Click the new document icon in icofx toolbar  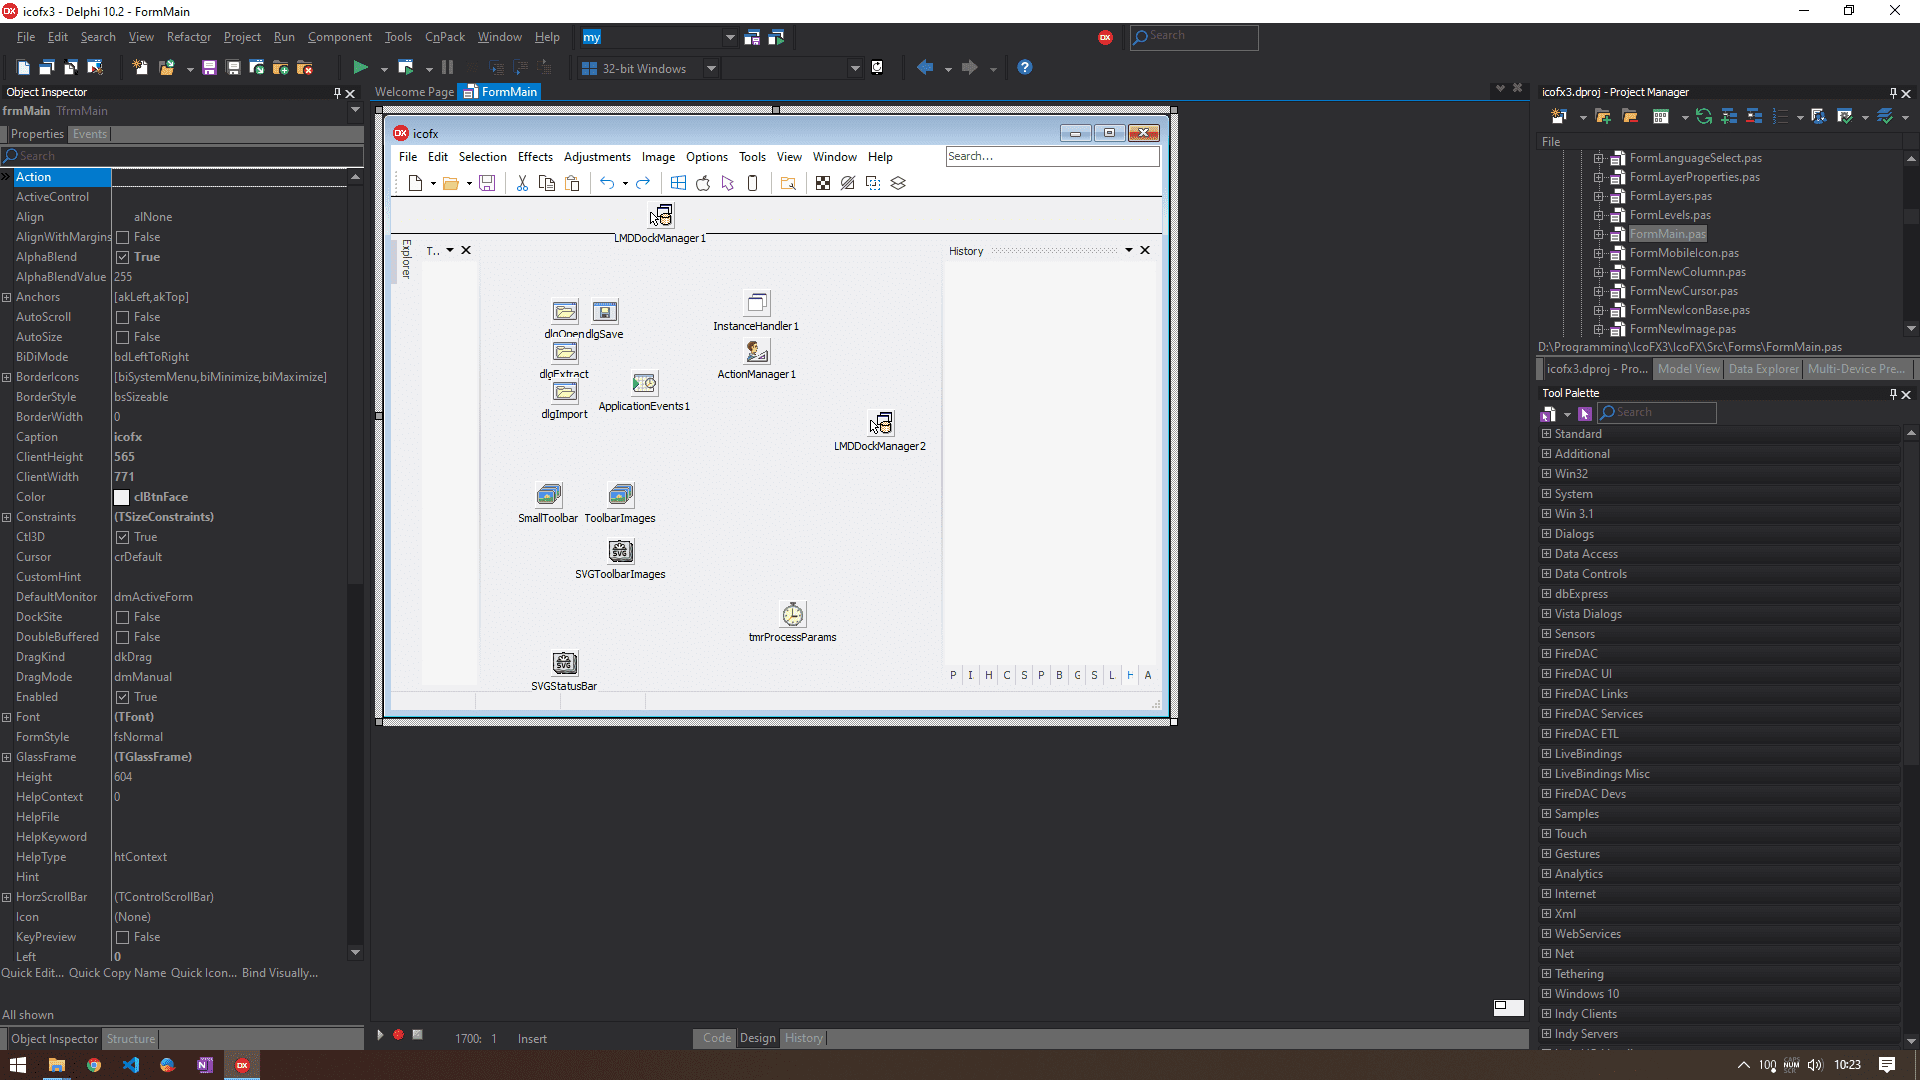(415, 183)
